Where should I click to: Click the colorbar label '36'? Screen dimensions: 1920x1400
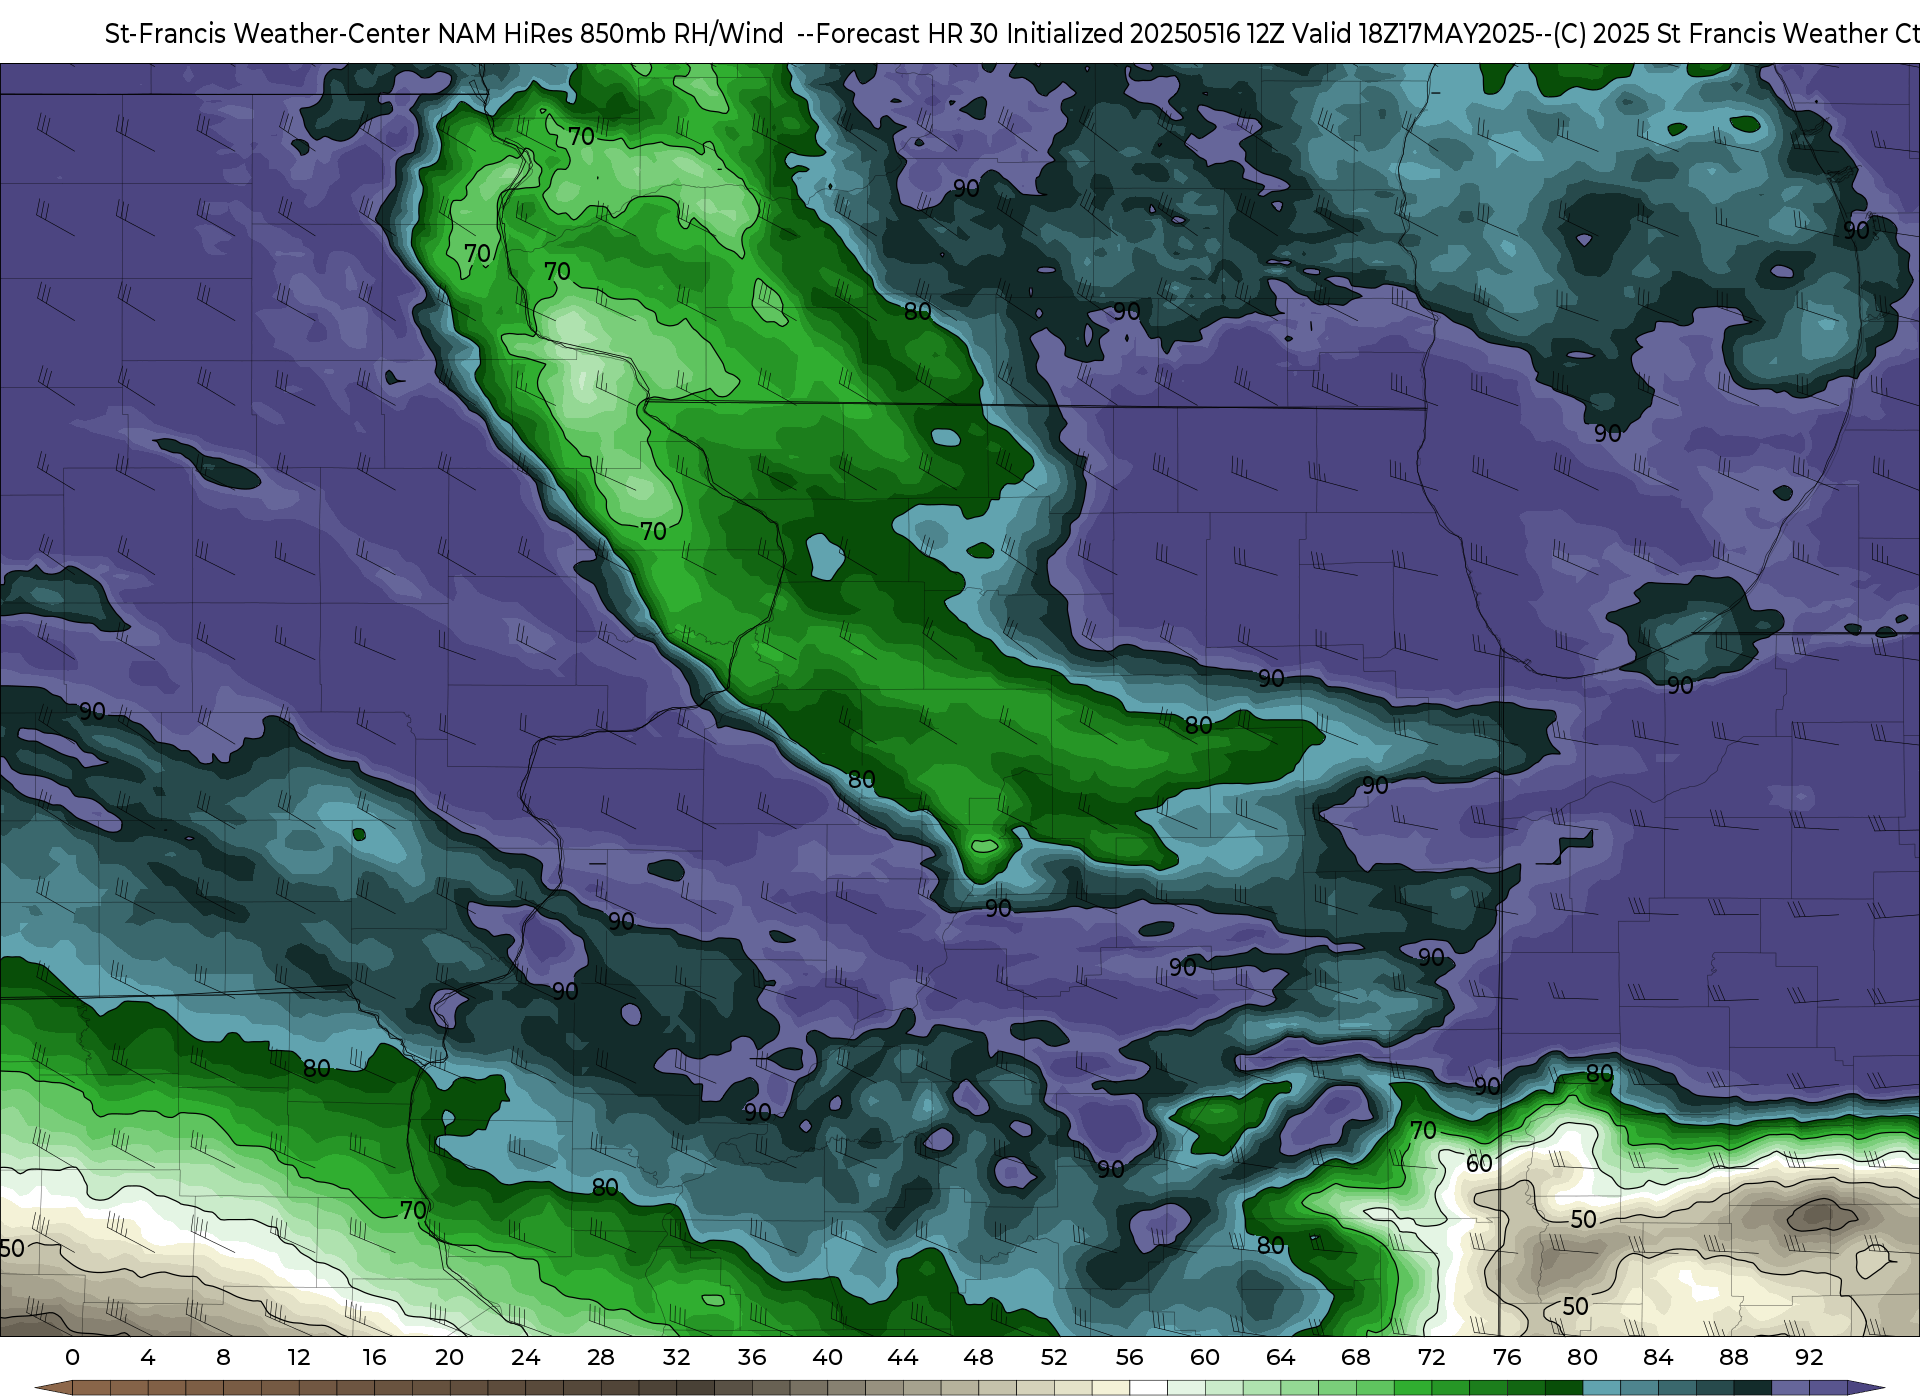tap(752, 1357)
